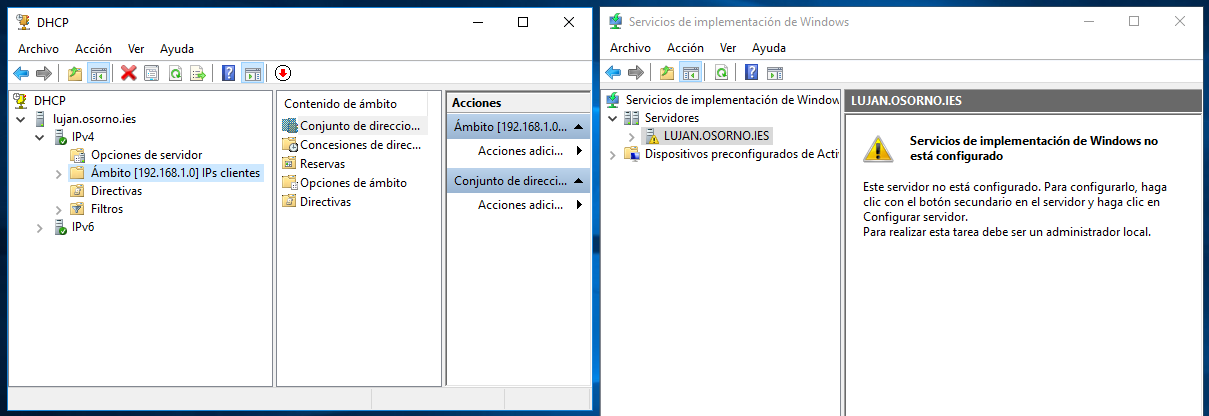Click Forward arrow in WDS toolbar
The height and width of the screenshot is (416, 1209).
[636, 72]
